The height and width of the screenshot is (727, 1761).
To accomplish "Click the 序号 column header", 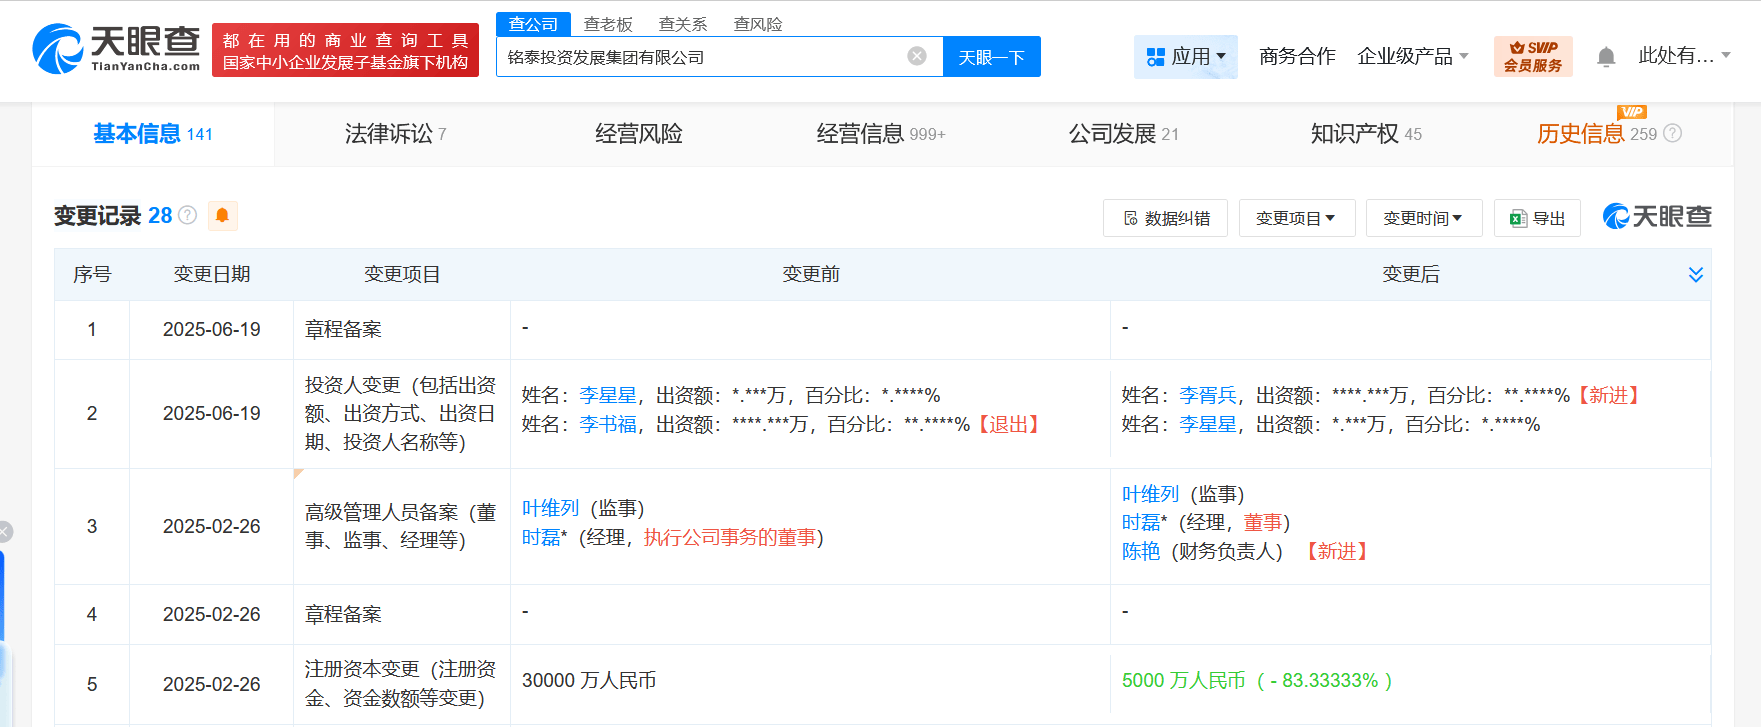I will 92,274.
